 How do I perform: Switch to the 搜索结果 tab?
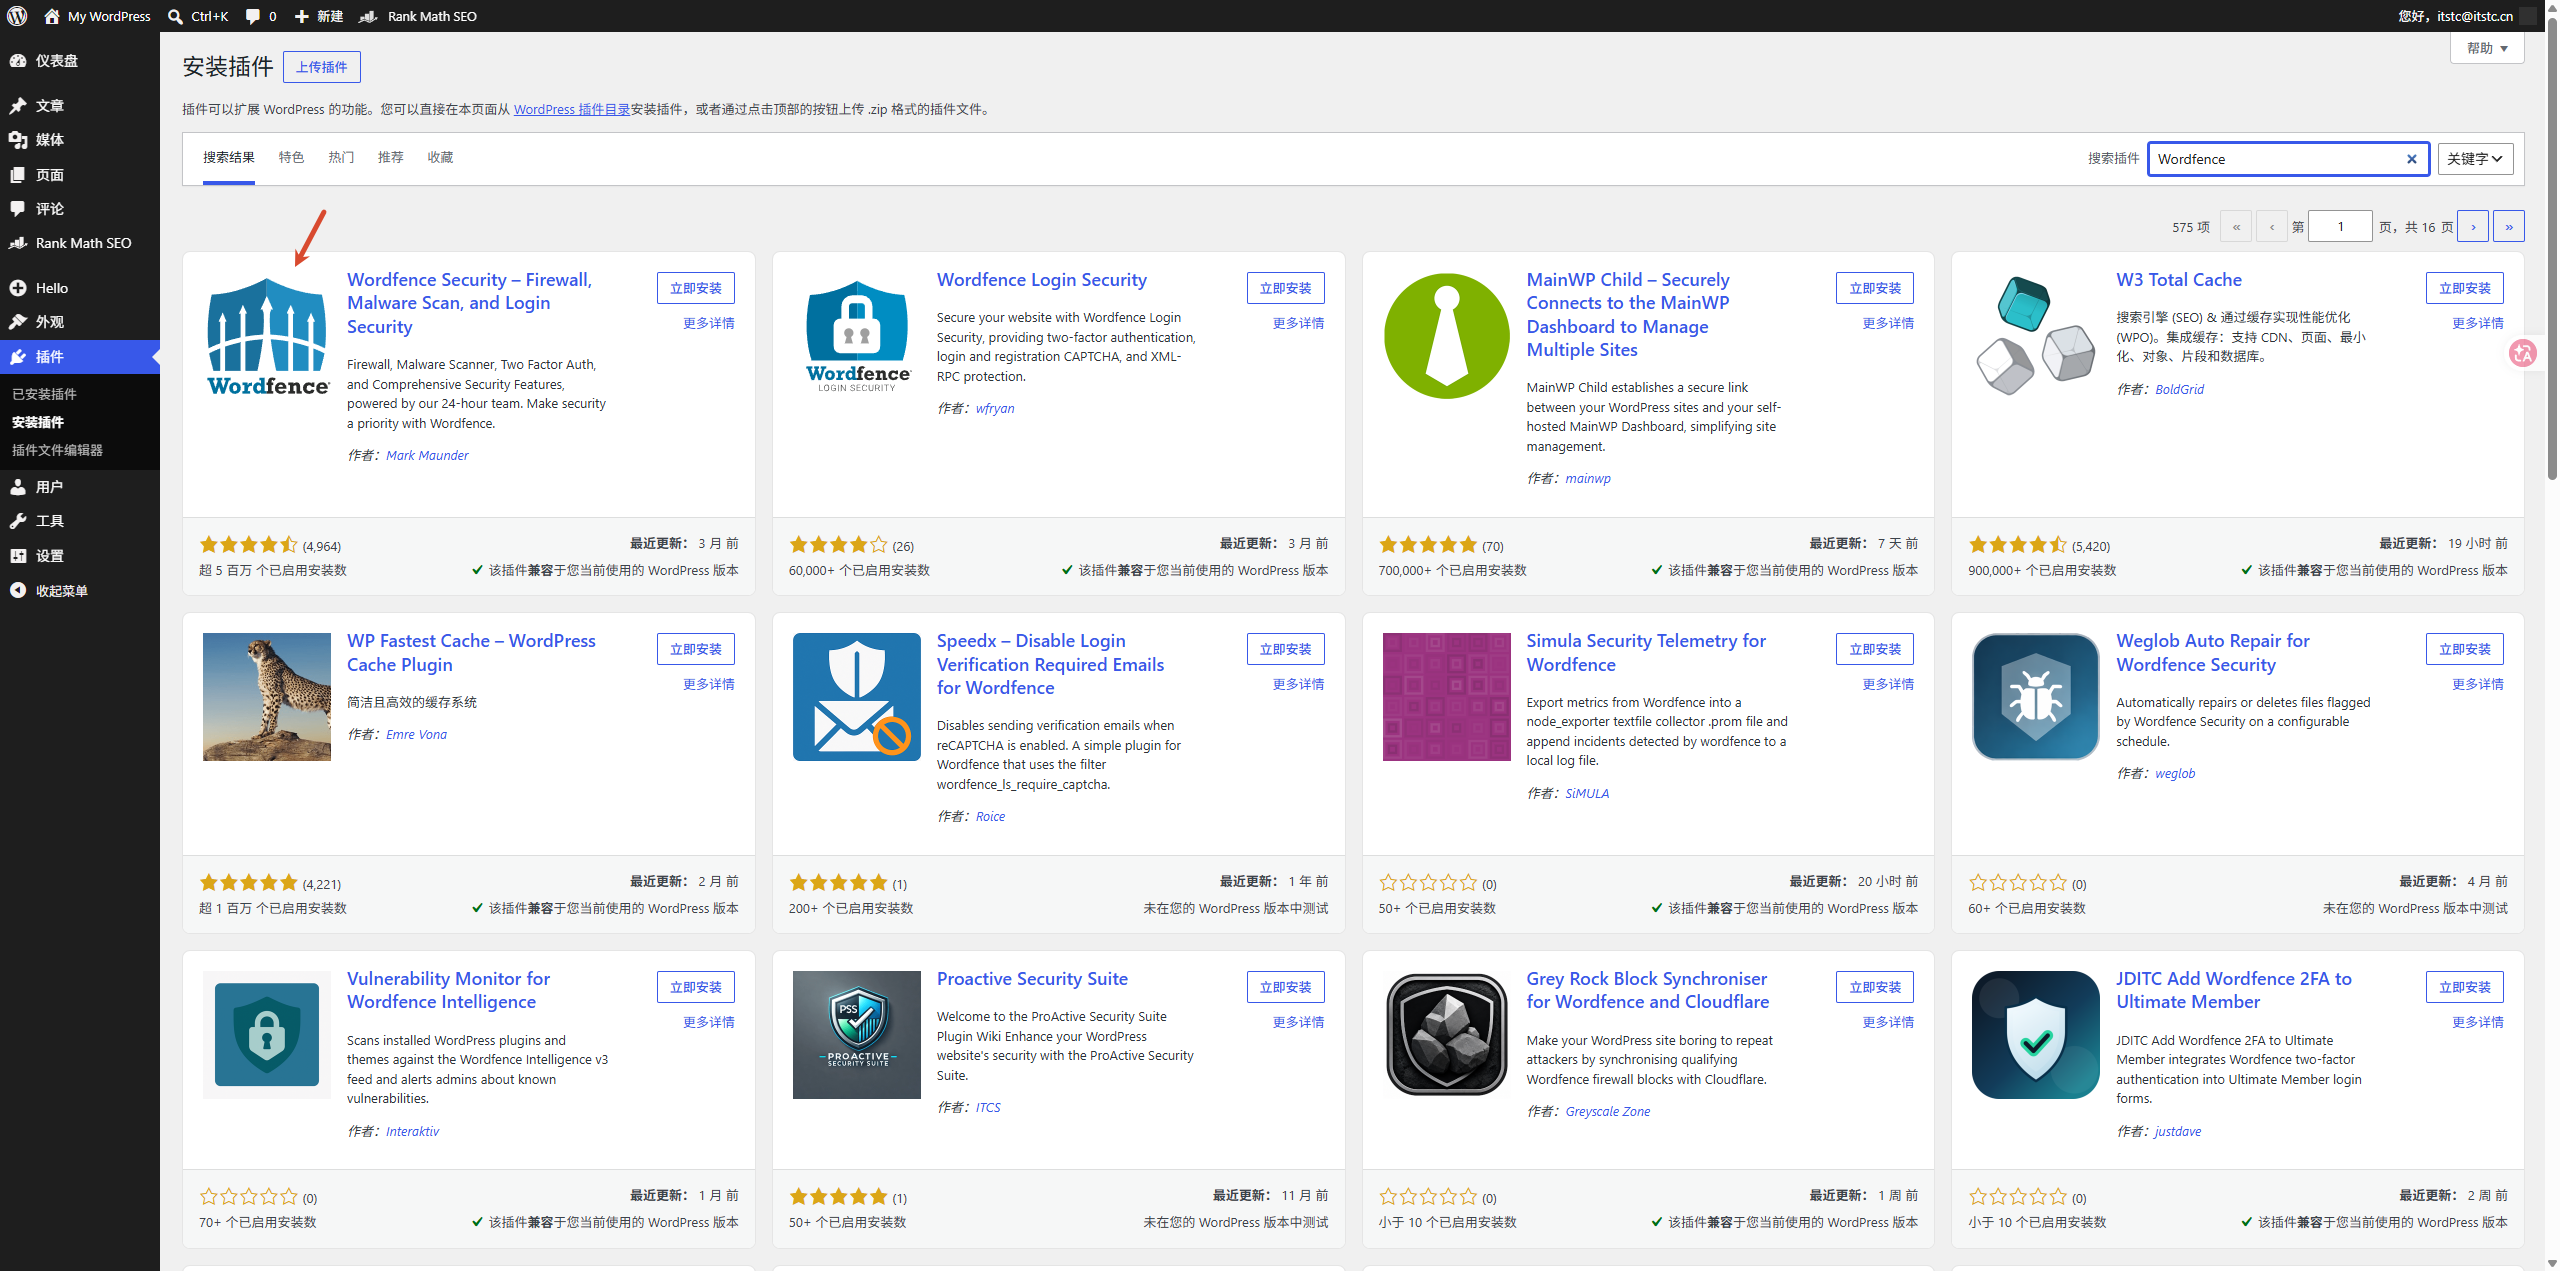229,158
